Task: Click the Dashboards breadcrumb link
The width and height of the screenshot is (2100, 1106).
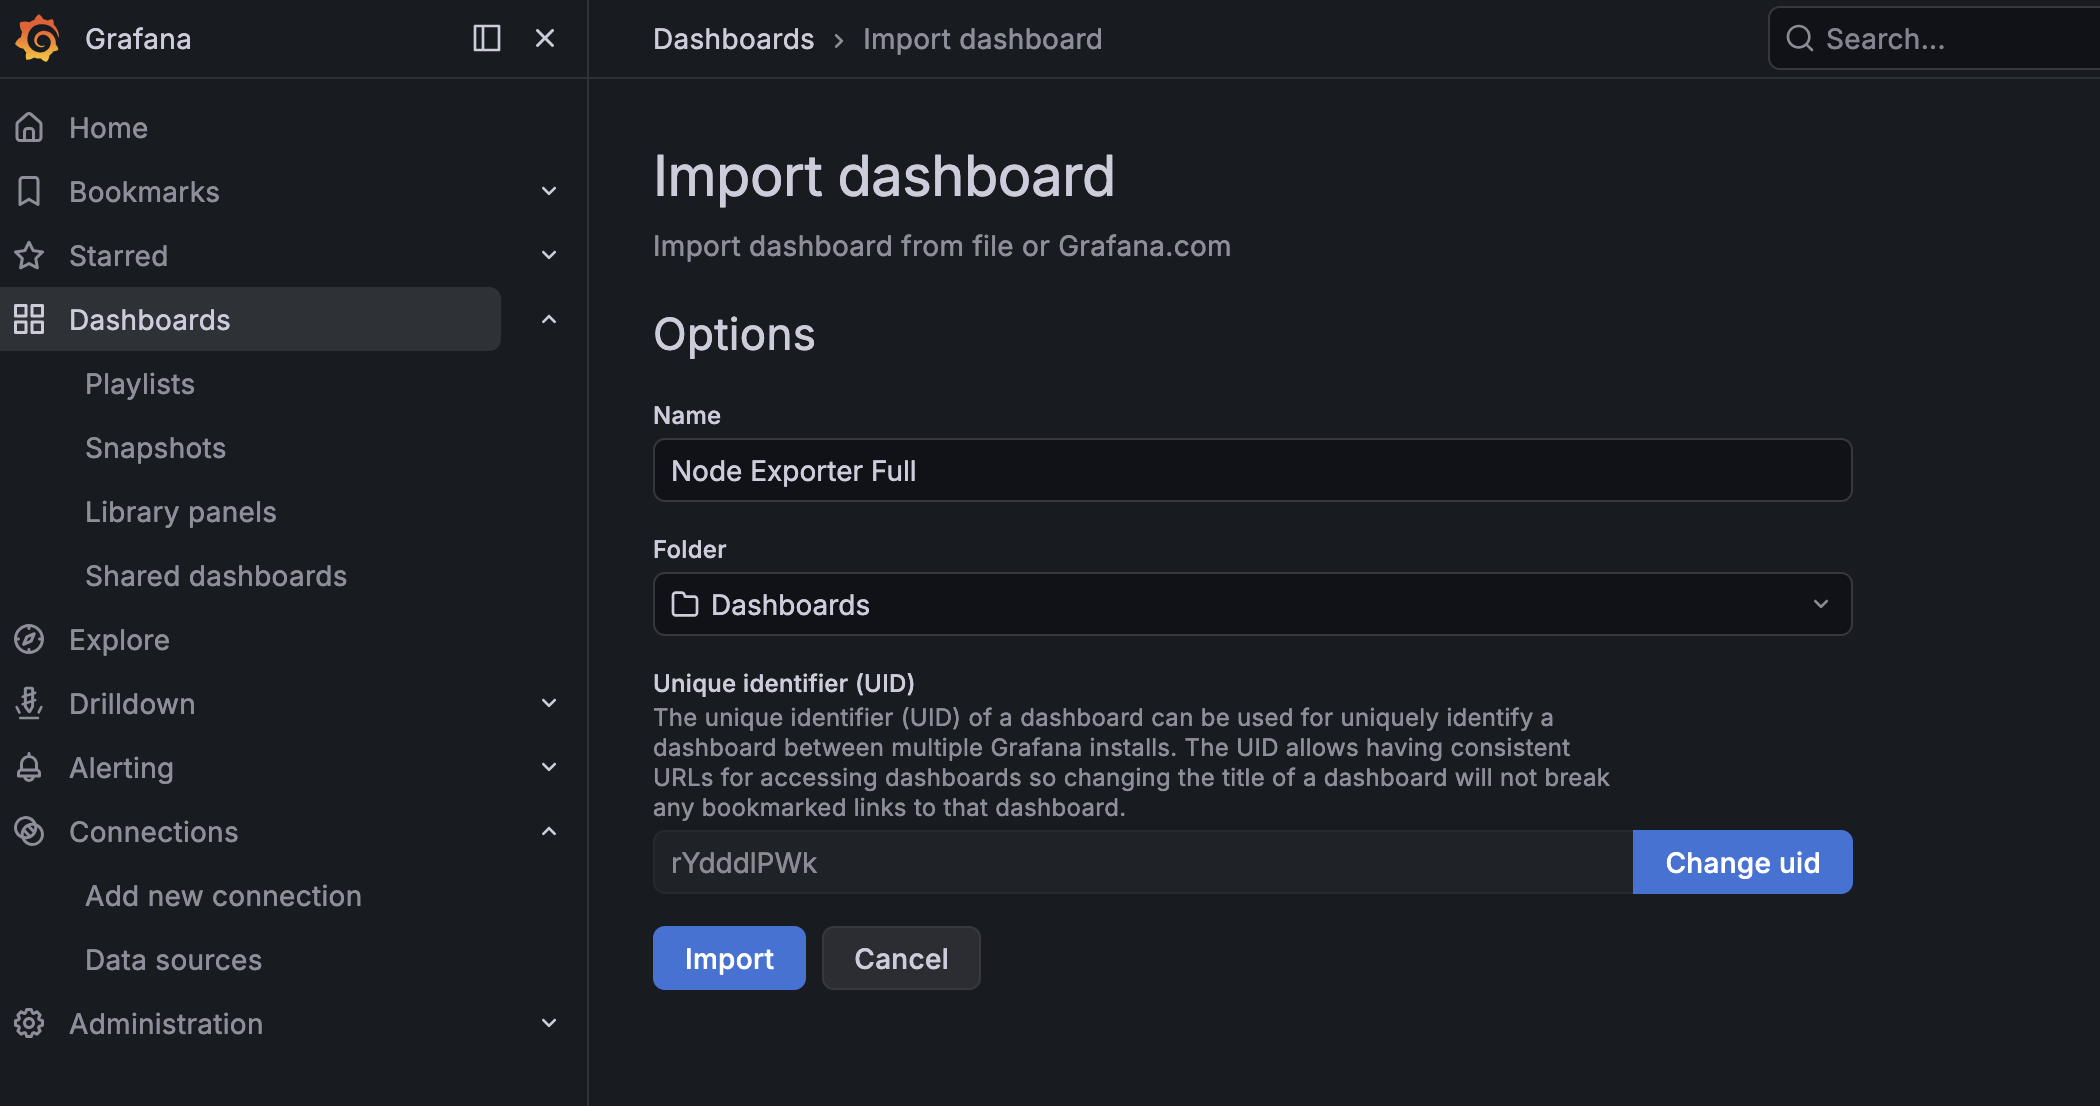Action: (733, 39)
